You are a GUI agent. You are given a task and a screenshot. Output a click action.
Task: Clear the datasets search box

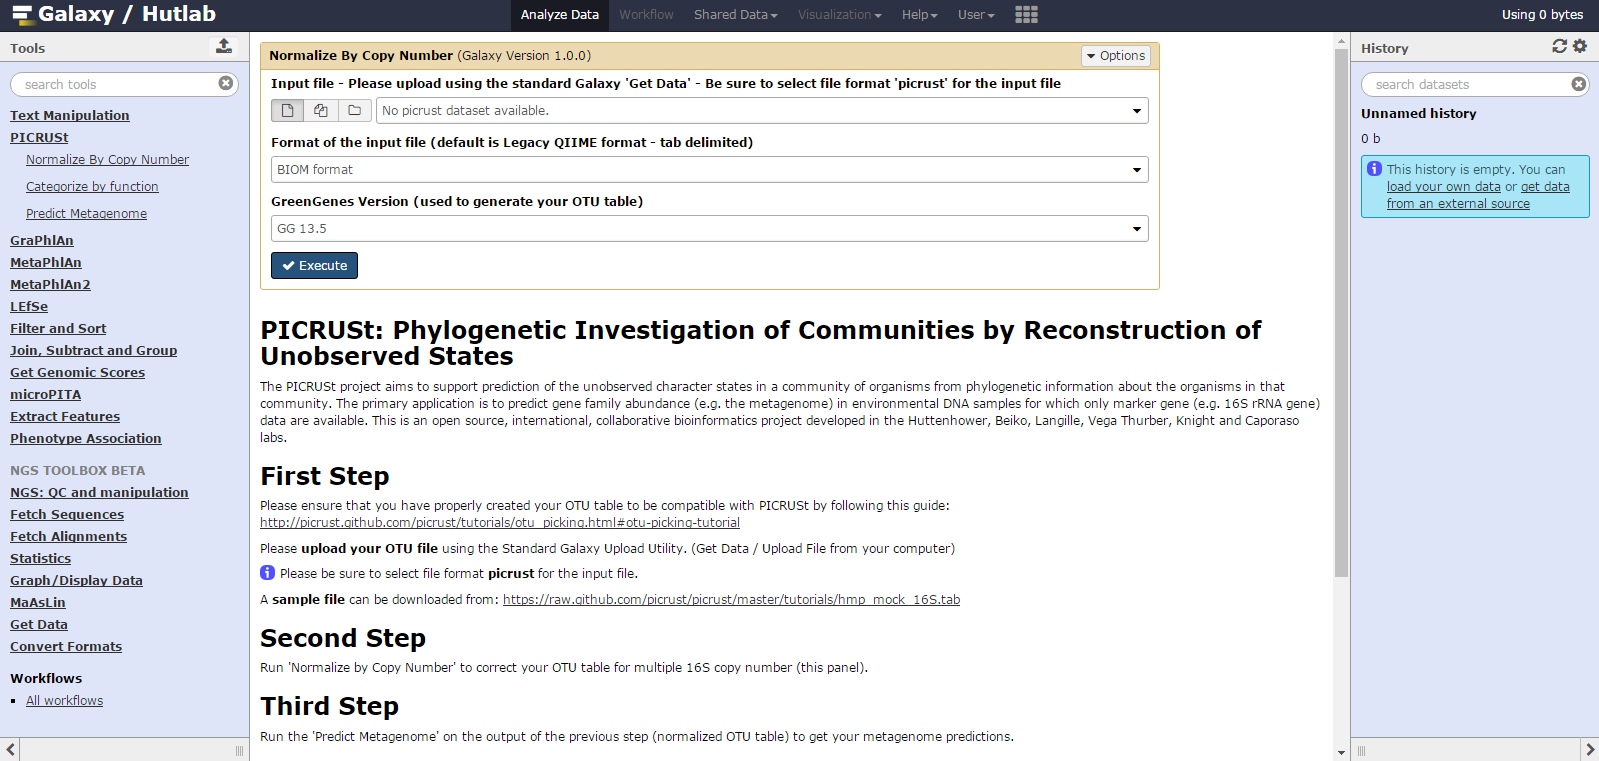coord(1578,84)
